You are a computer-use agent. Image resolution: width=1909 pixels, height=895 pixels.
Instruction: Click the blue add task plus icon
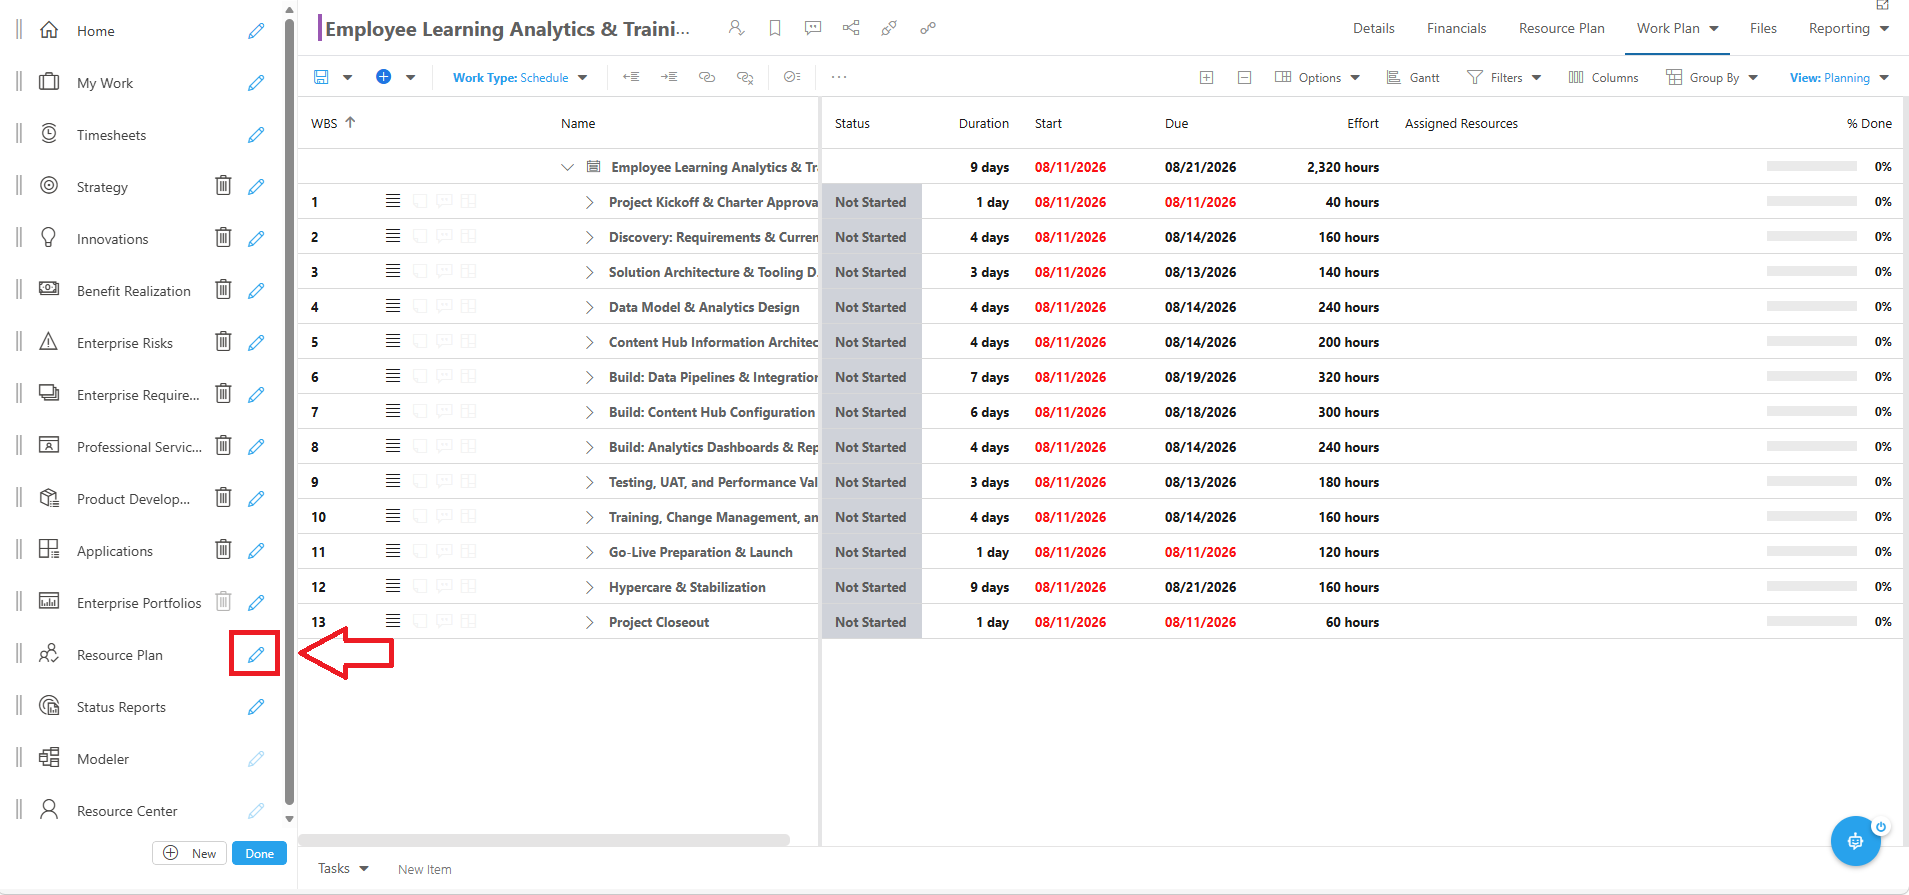[383, 77]
